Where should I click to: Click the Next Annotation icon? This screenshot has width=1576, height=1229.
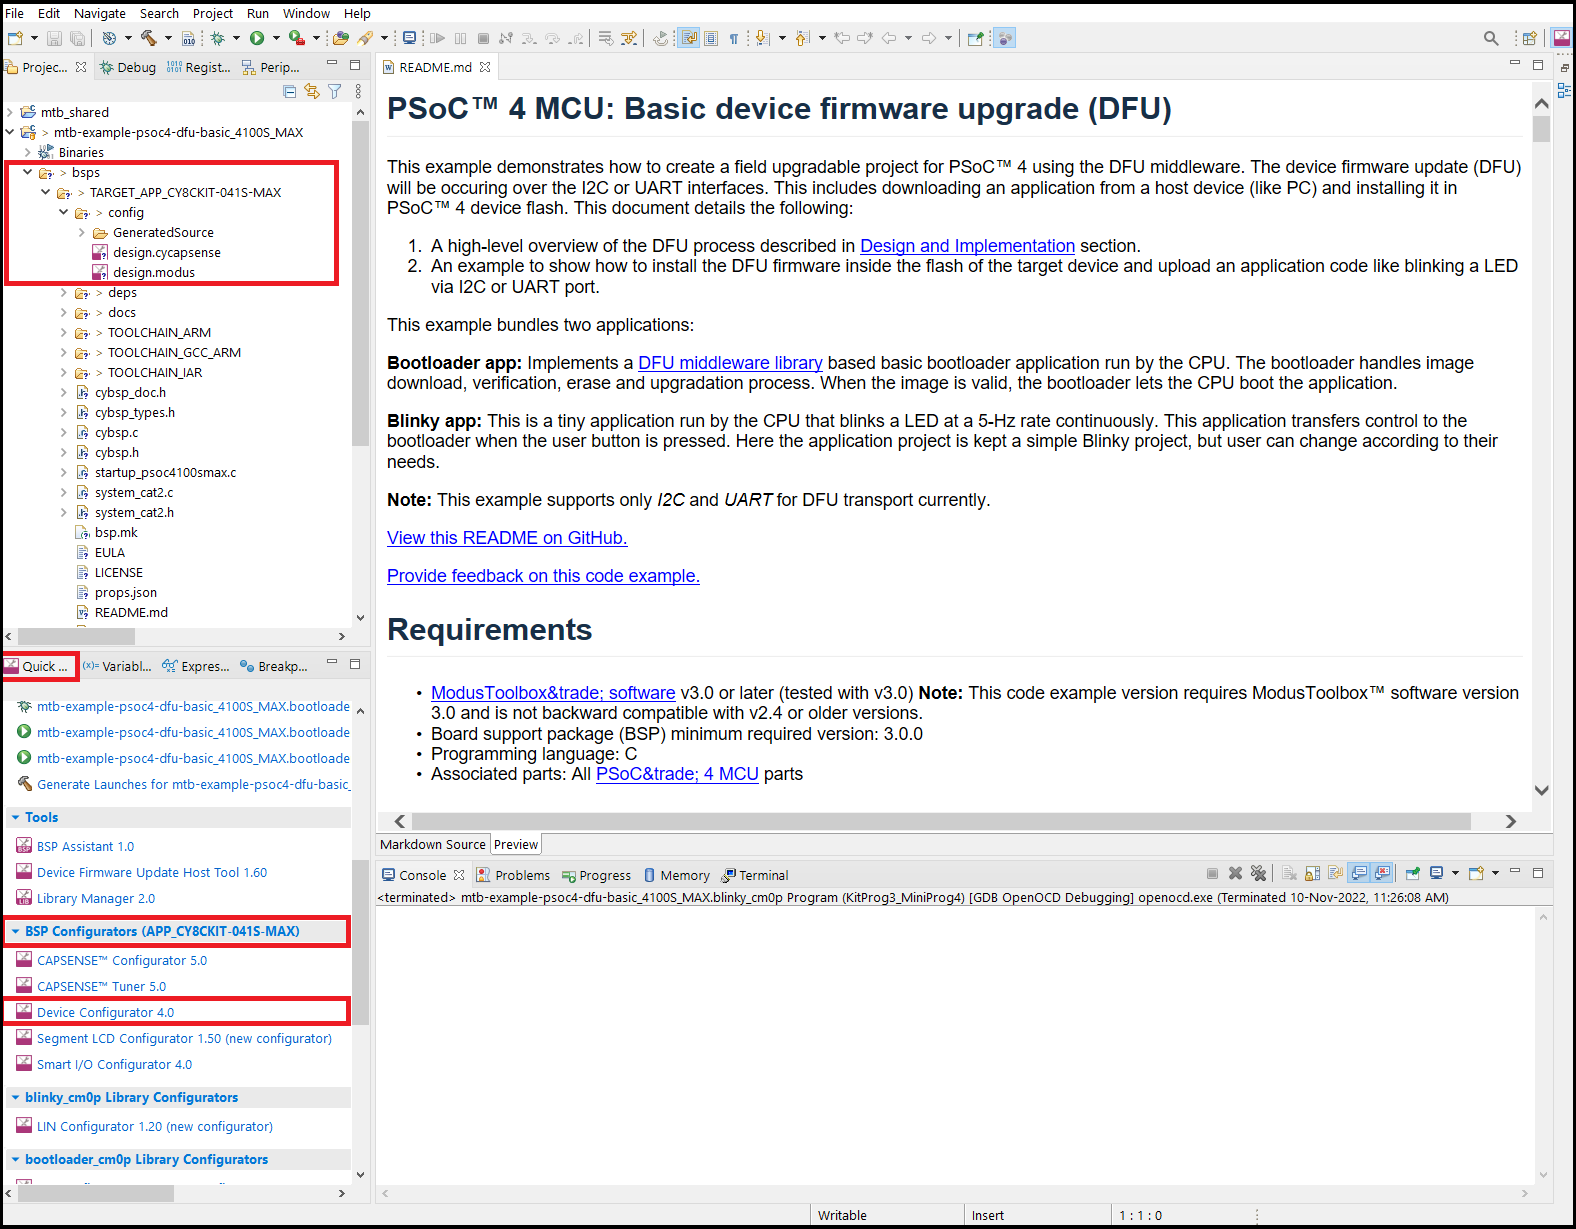pyautogui.click(x=762, y=38)
